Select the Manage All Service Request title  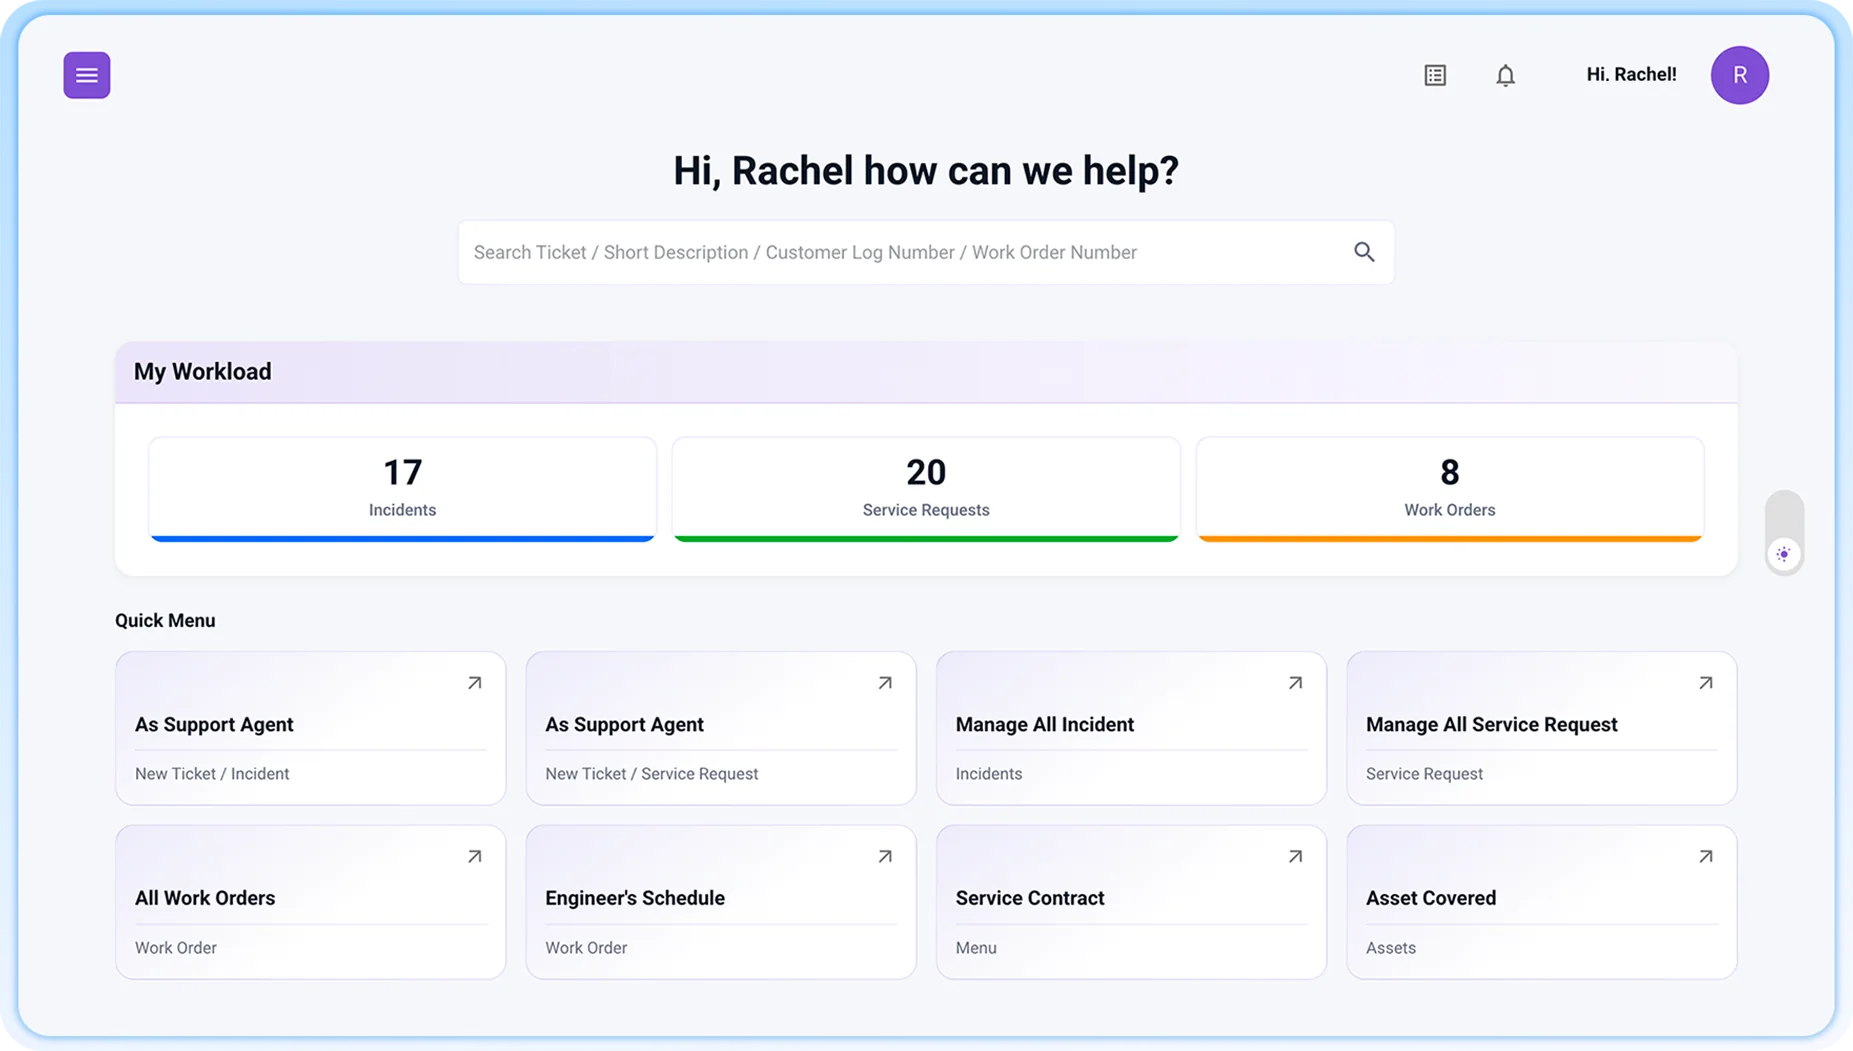click(1491, 725)
